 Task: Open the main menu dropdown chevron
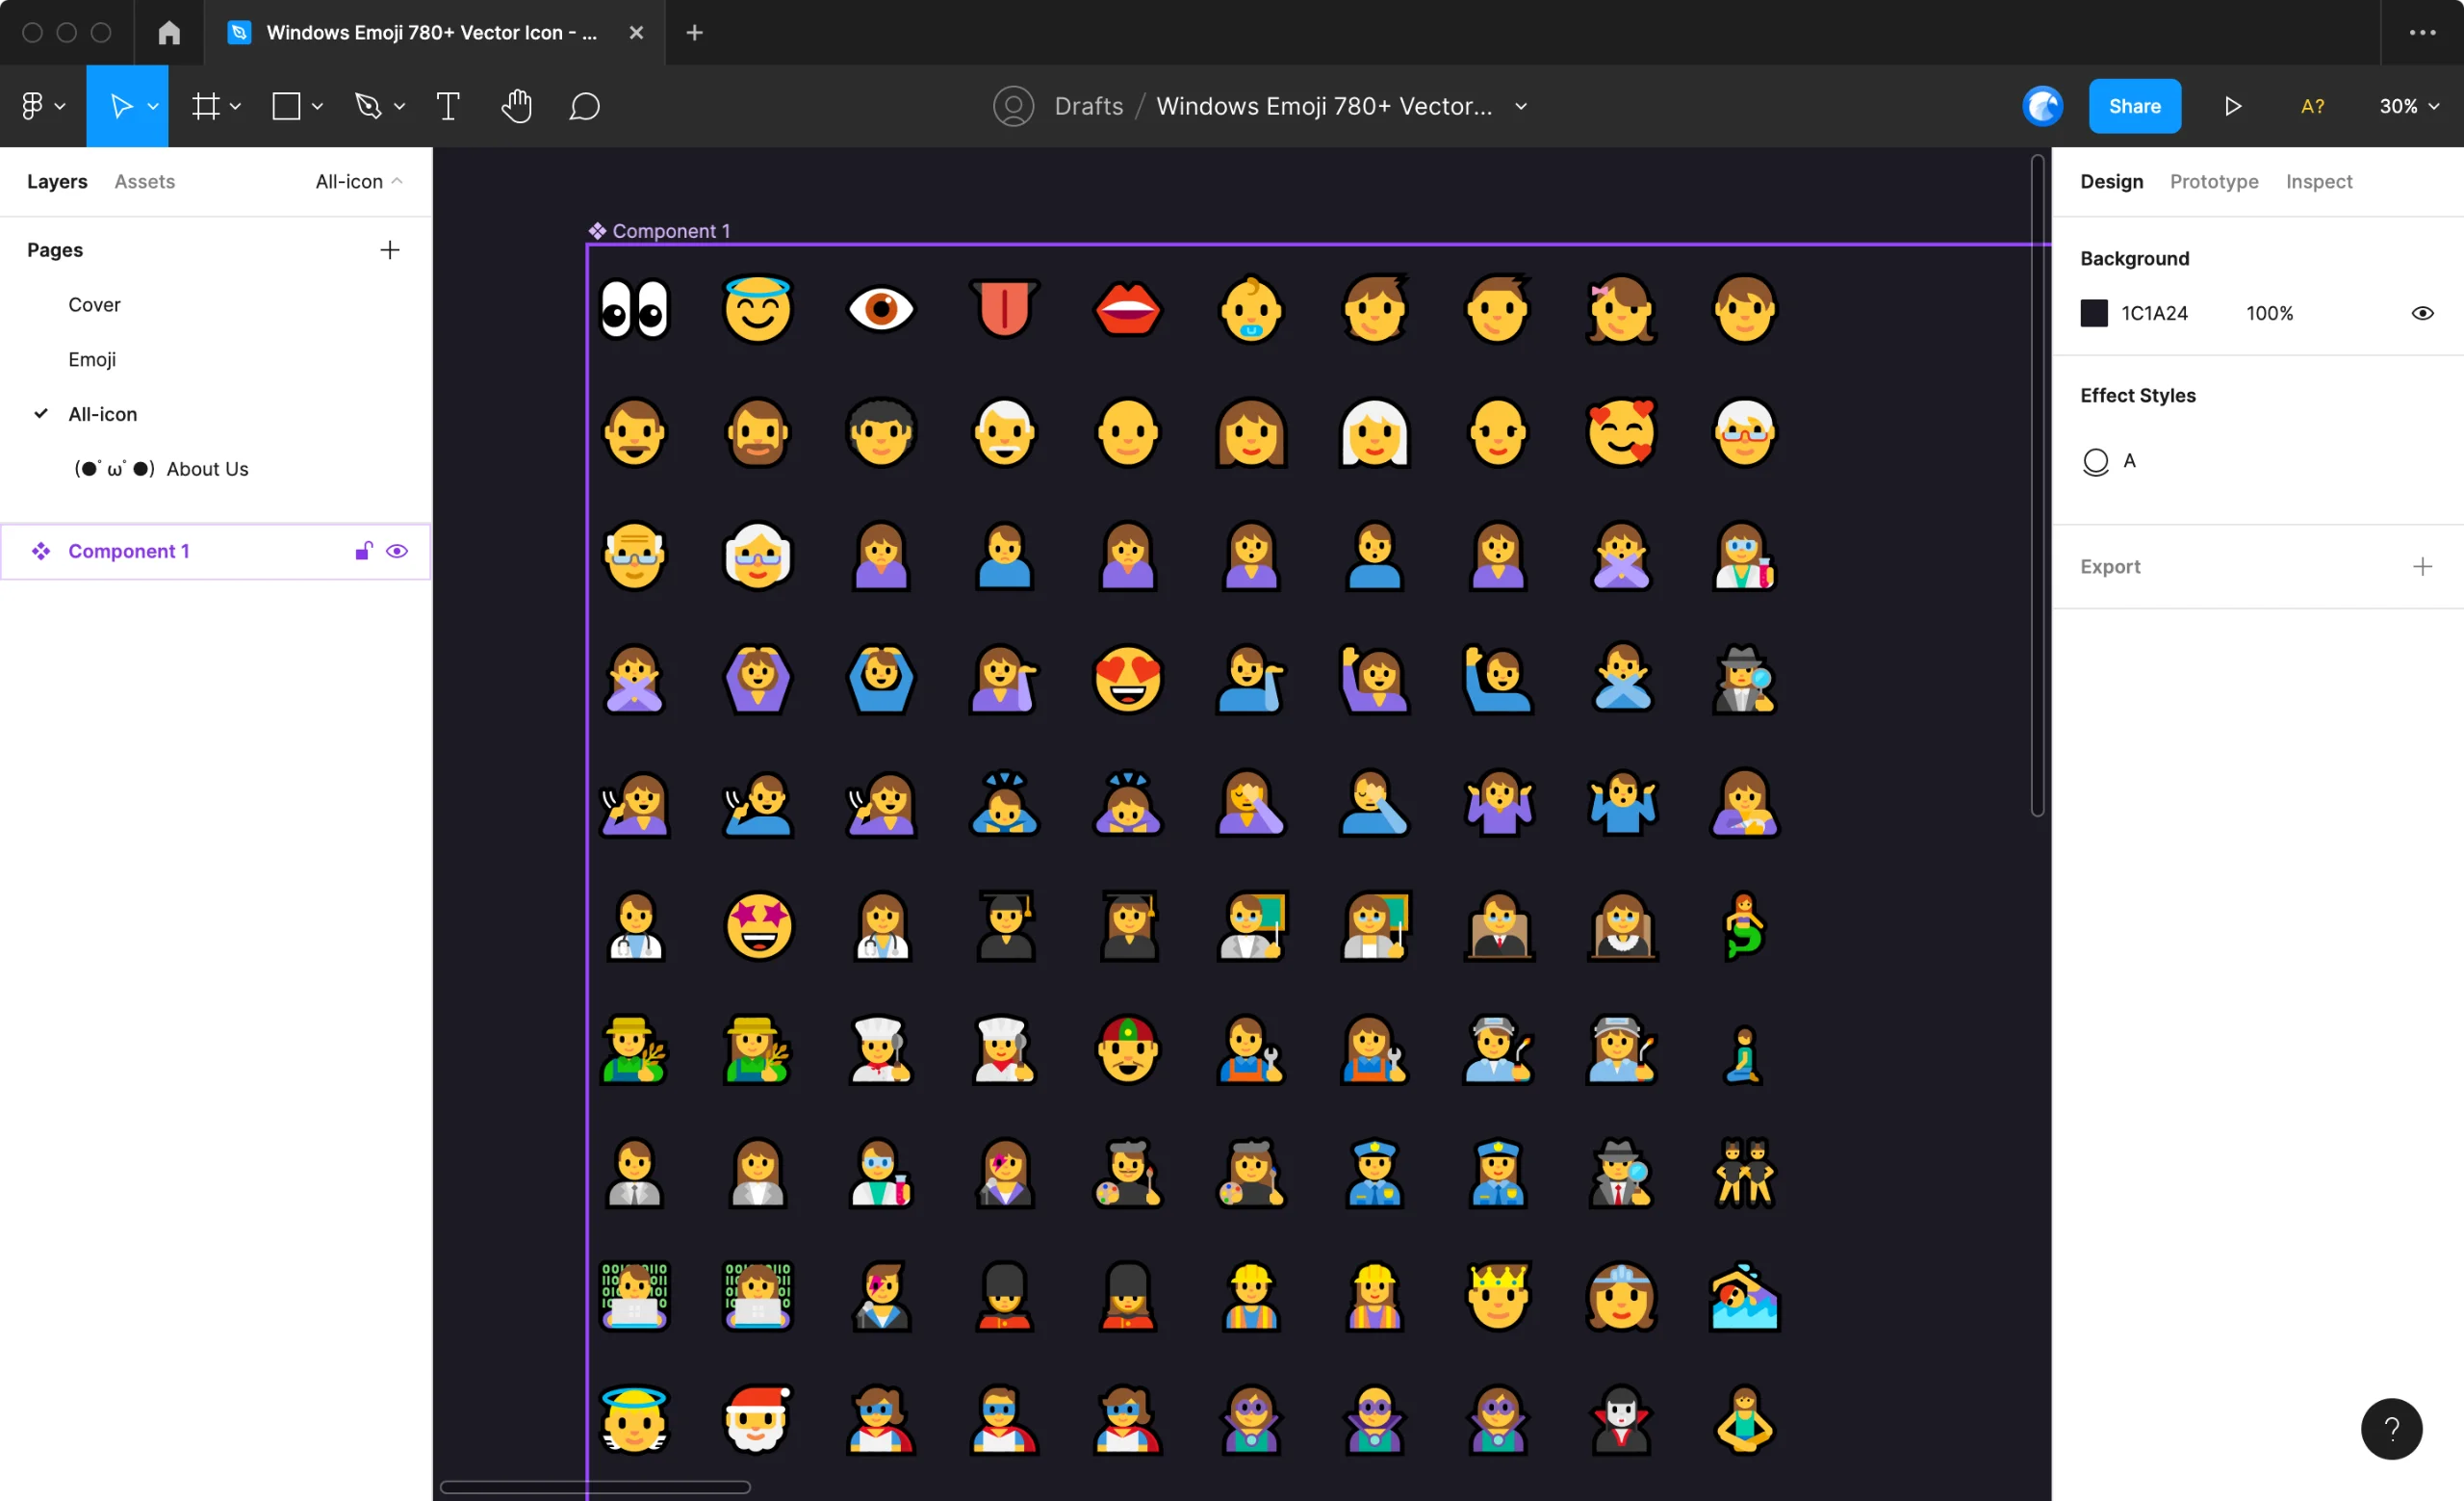coord(60,106)
